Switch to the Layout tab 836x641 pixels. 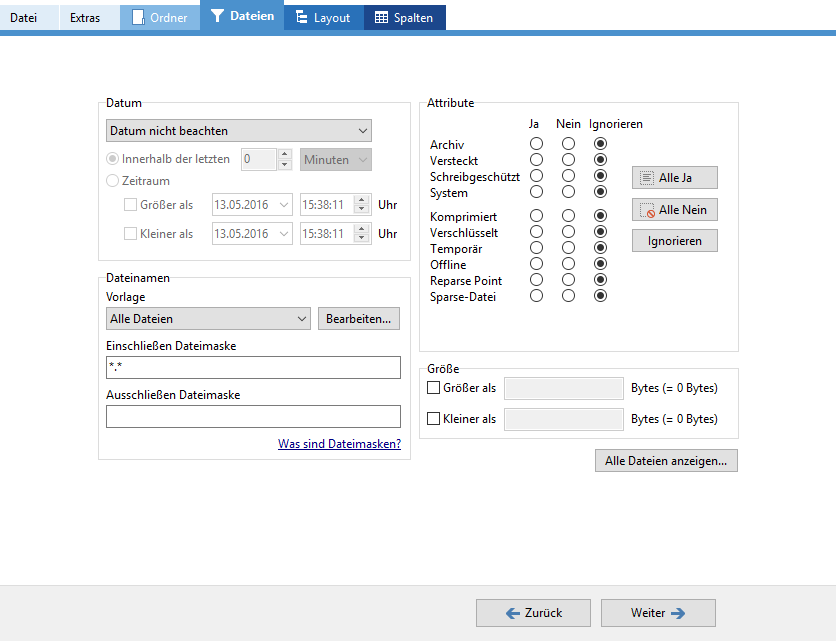click(323, 17)
